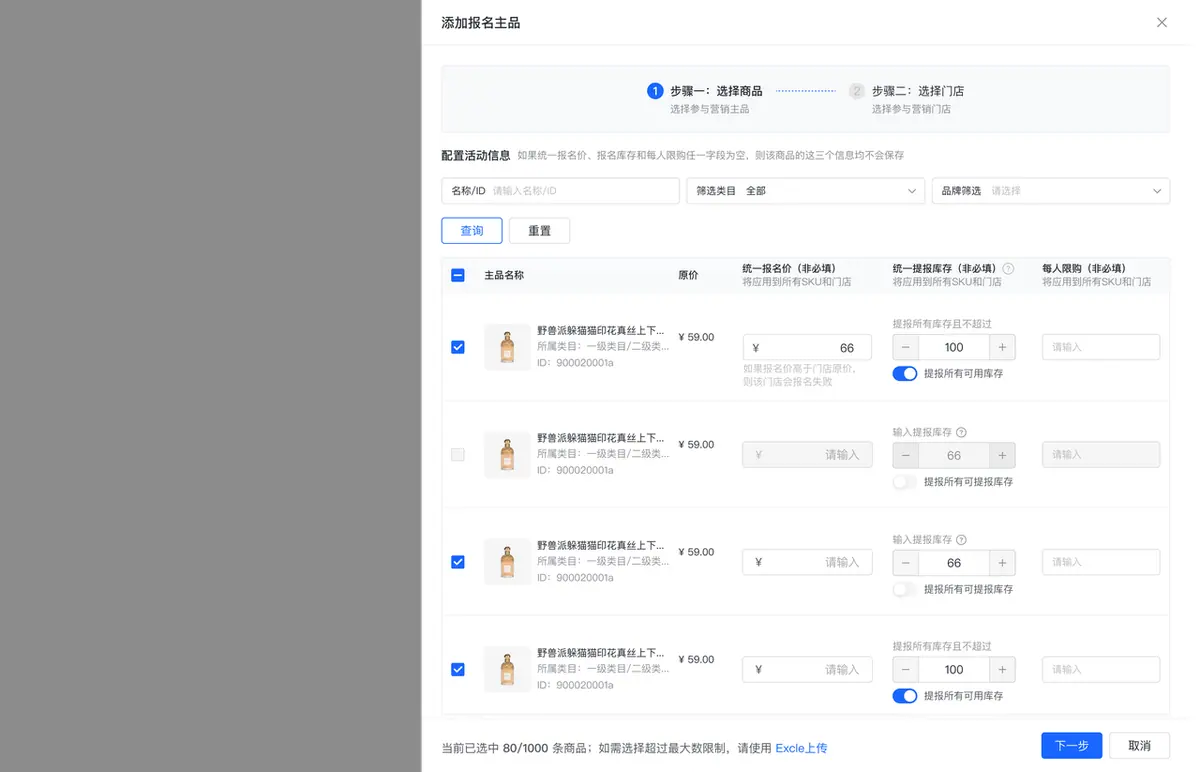Click product name 野兽派躲猫猫 in third row
This screenshot has width=1200, height=772.
600,545
